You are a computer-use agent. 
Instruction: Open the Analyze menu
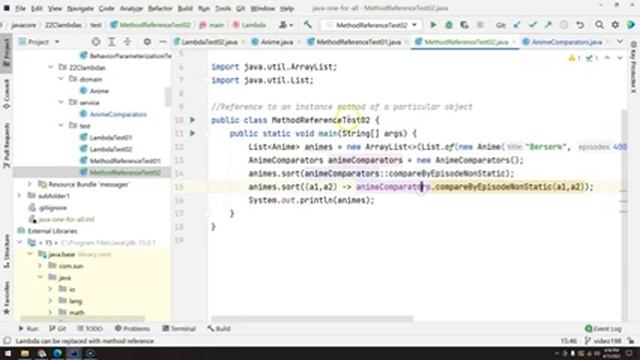coord(131,8)
